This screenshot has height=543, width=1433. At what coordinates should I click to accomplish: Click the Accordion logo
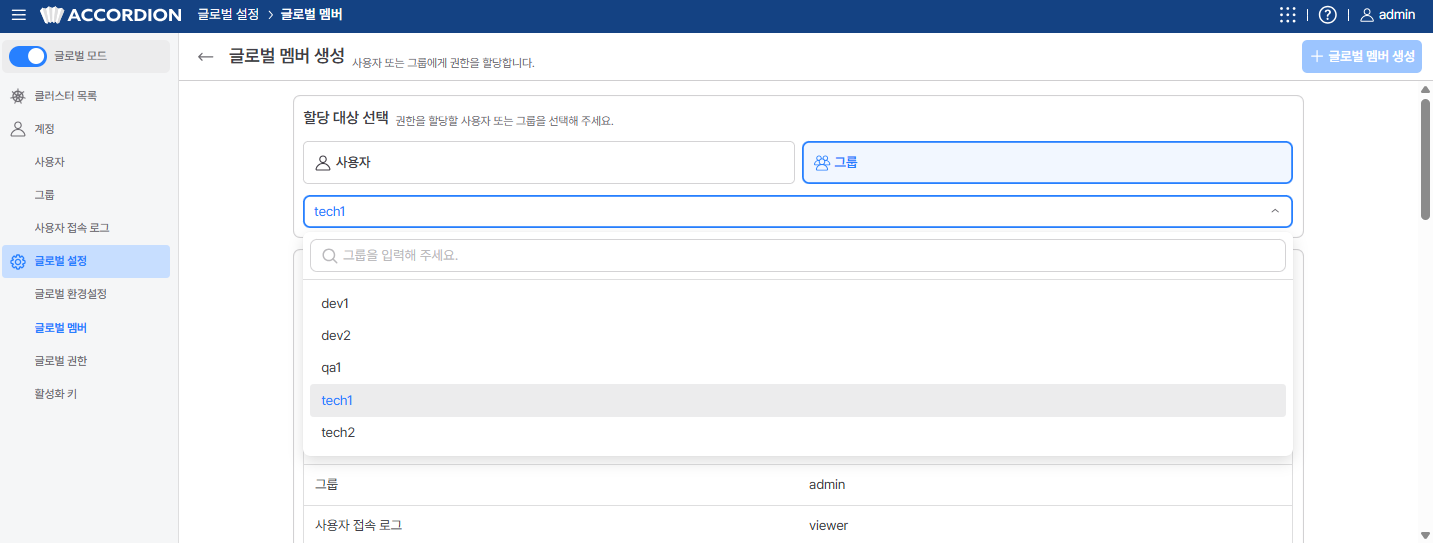(111, 15)
